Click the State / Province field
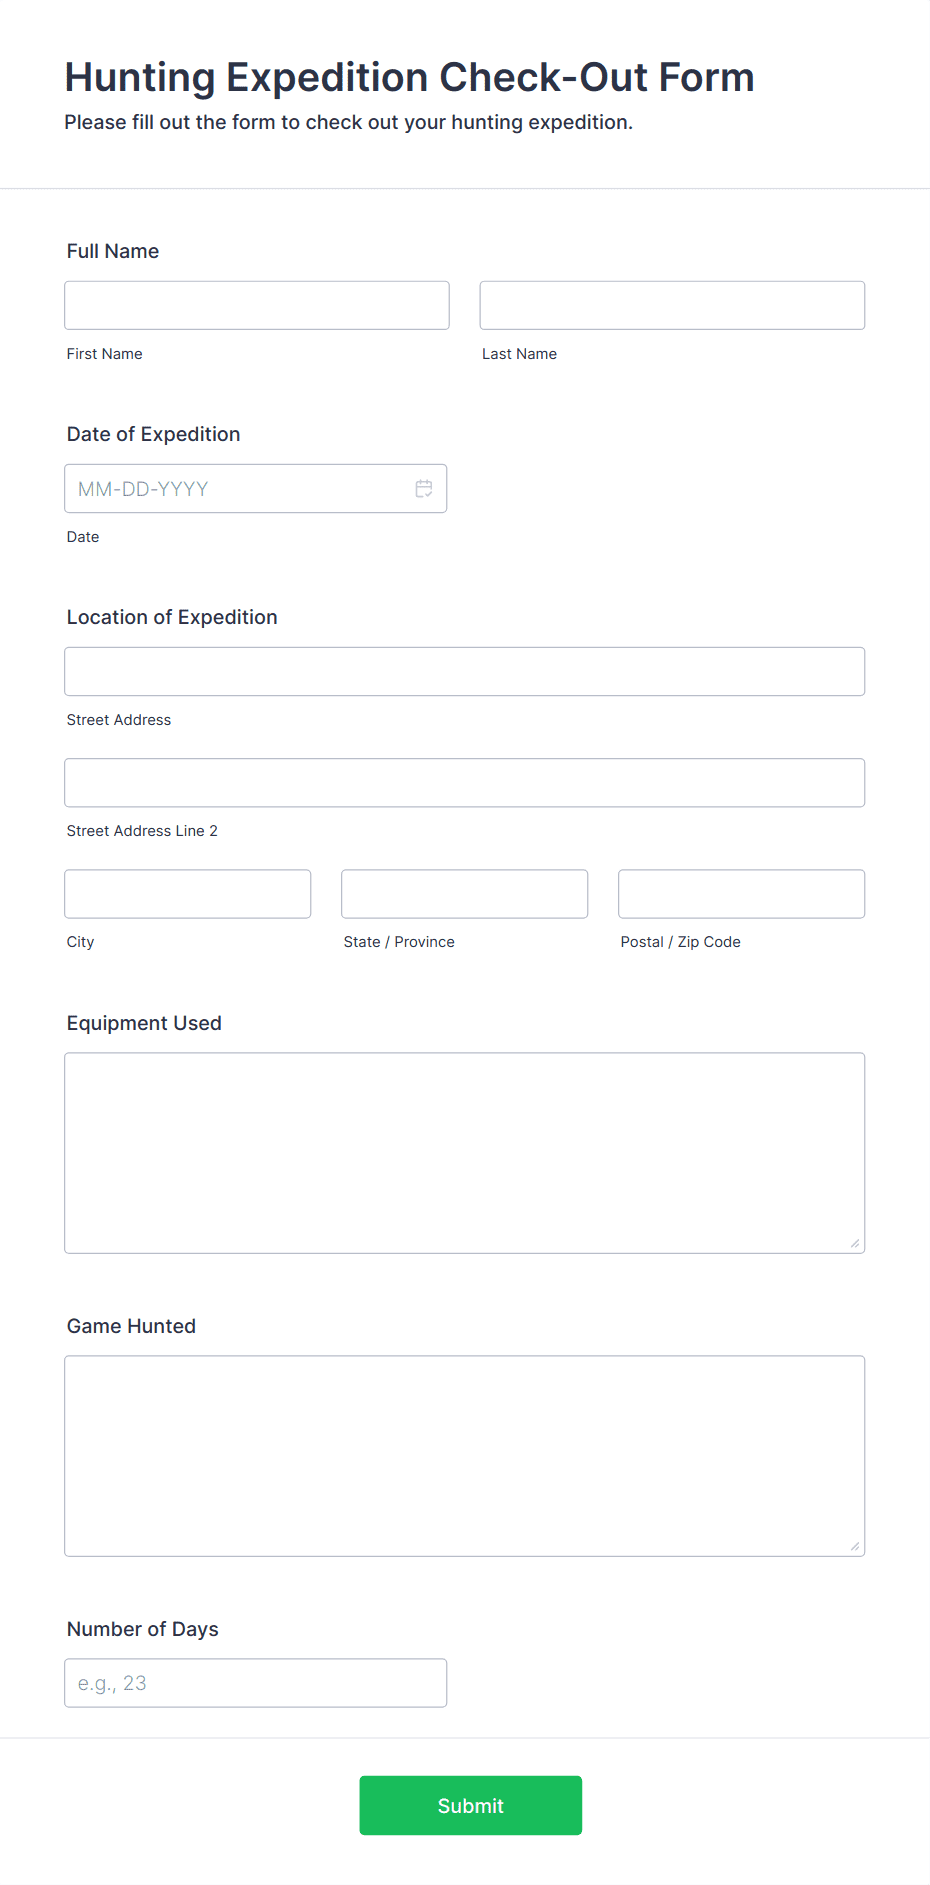 (x=464, y=893)
